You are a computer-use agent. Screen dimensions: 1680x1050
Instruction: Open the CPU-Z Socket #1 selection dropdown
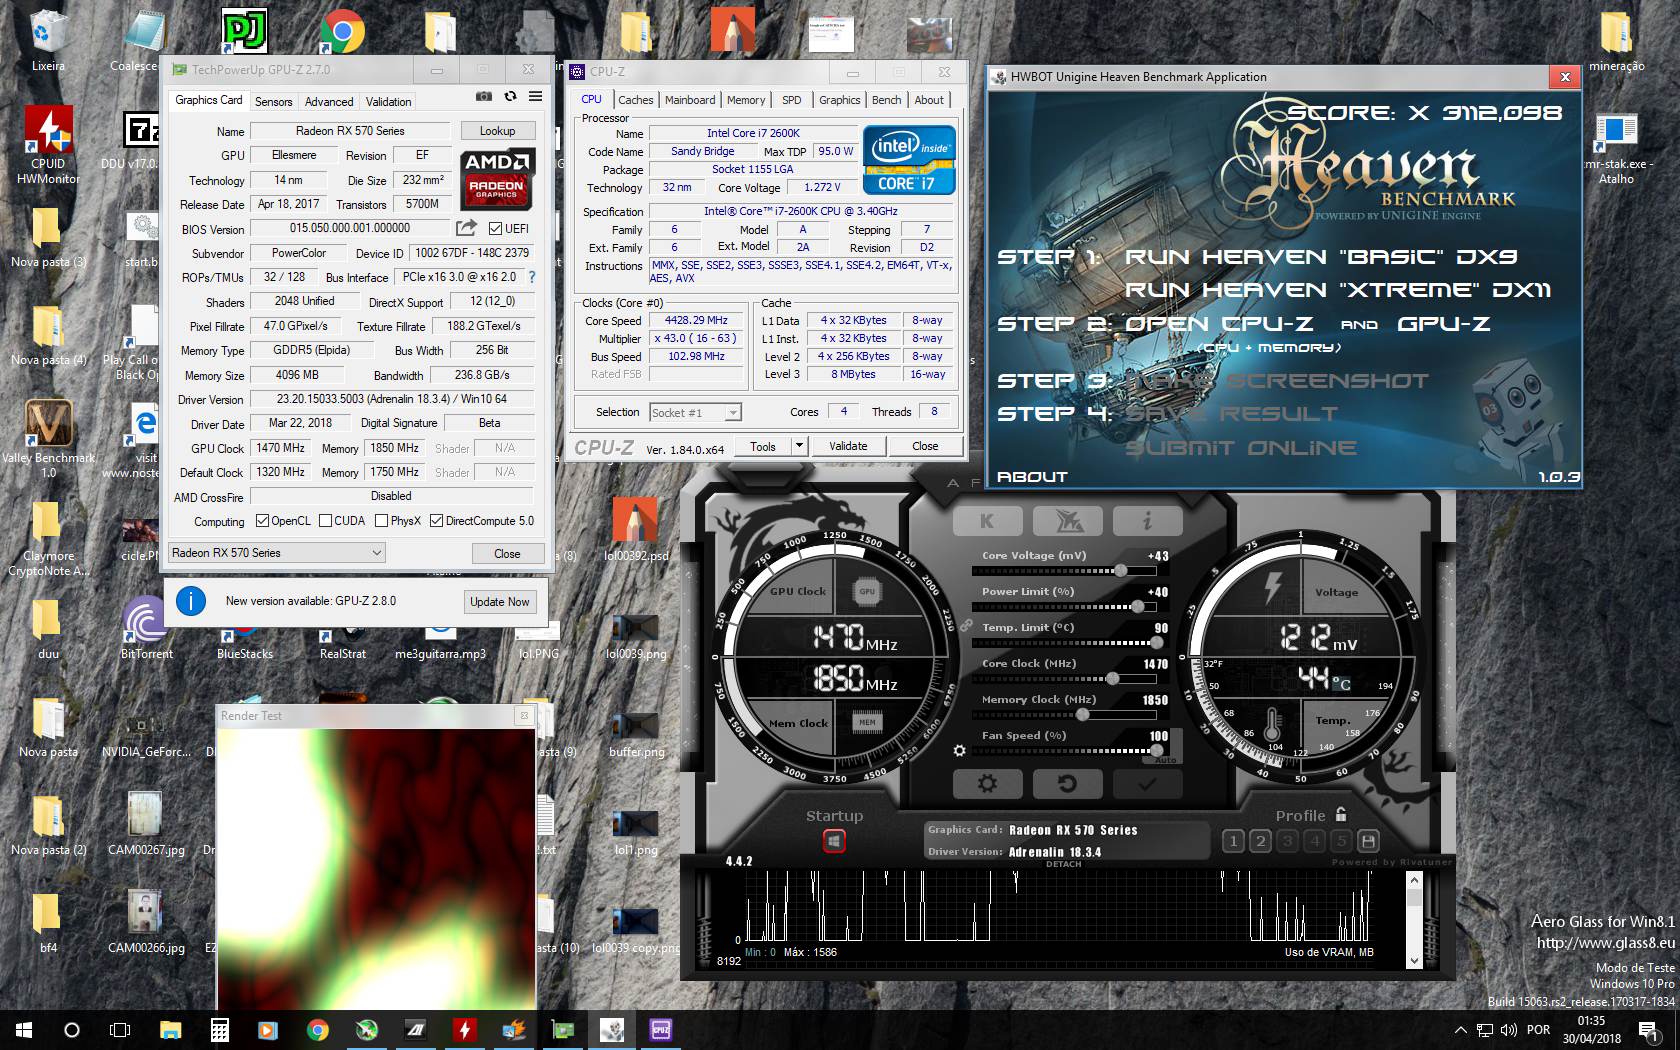[695, 412]
